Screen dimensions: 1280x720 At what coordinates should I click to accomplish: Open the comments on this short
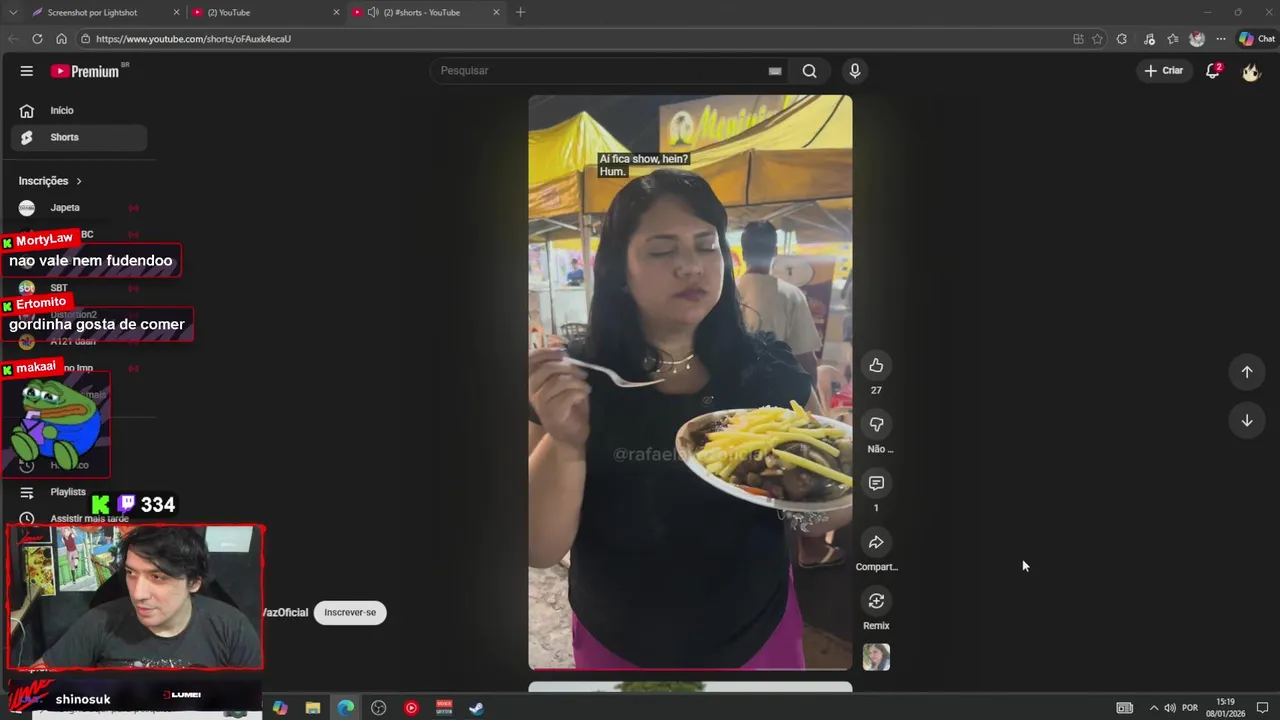coord(876,483)
